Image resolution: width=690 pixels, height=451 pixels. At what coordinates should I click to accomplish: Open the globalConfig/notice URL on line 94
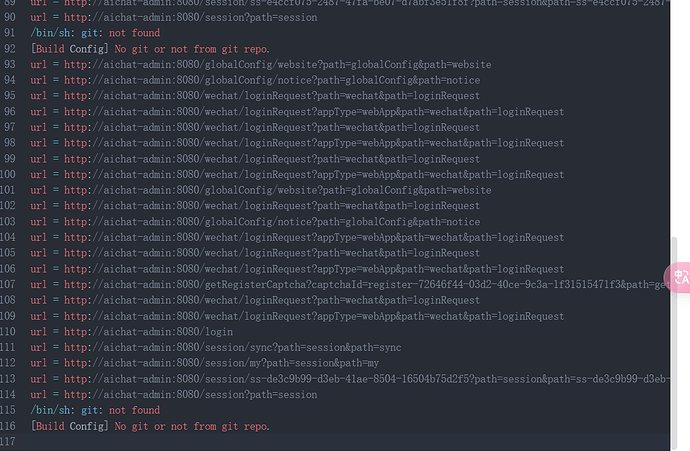point(272,80)
